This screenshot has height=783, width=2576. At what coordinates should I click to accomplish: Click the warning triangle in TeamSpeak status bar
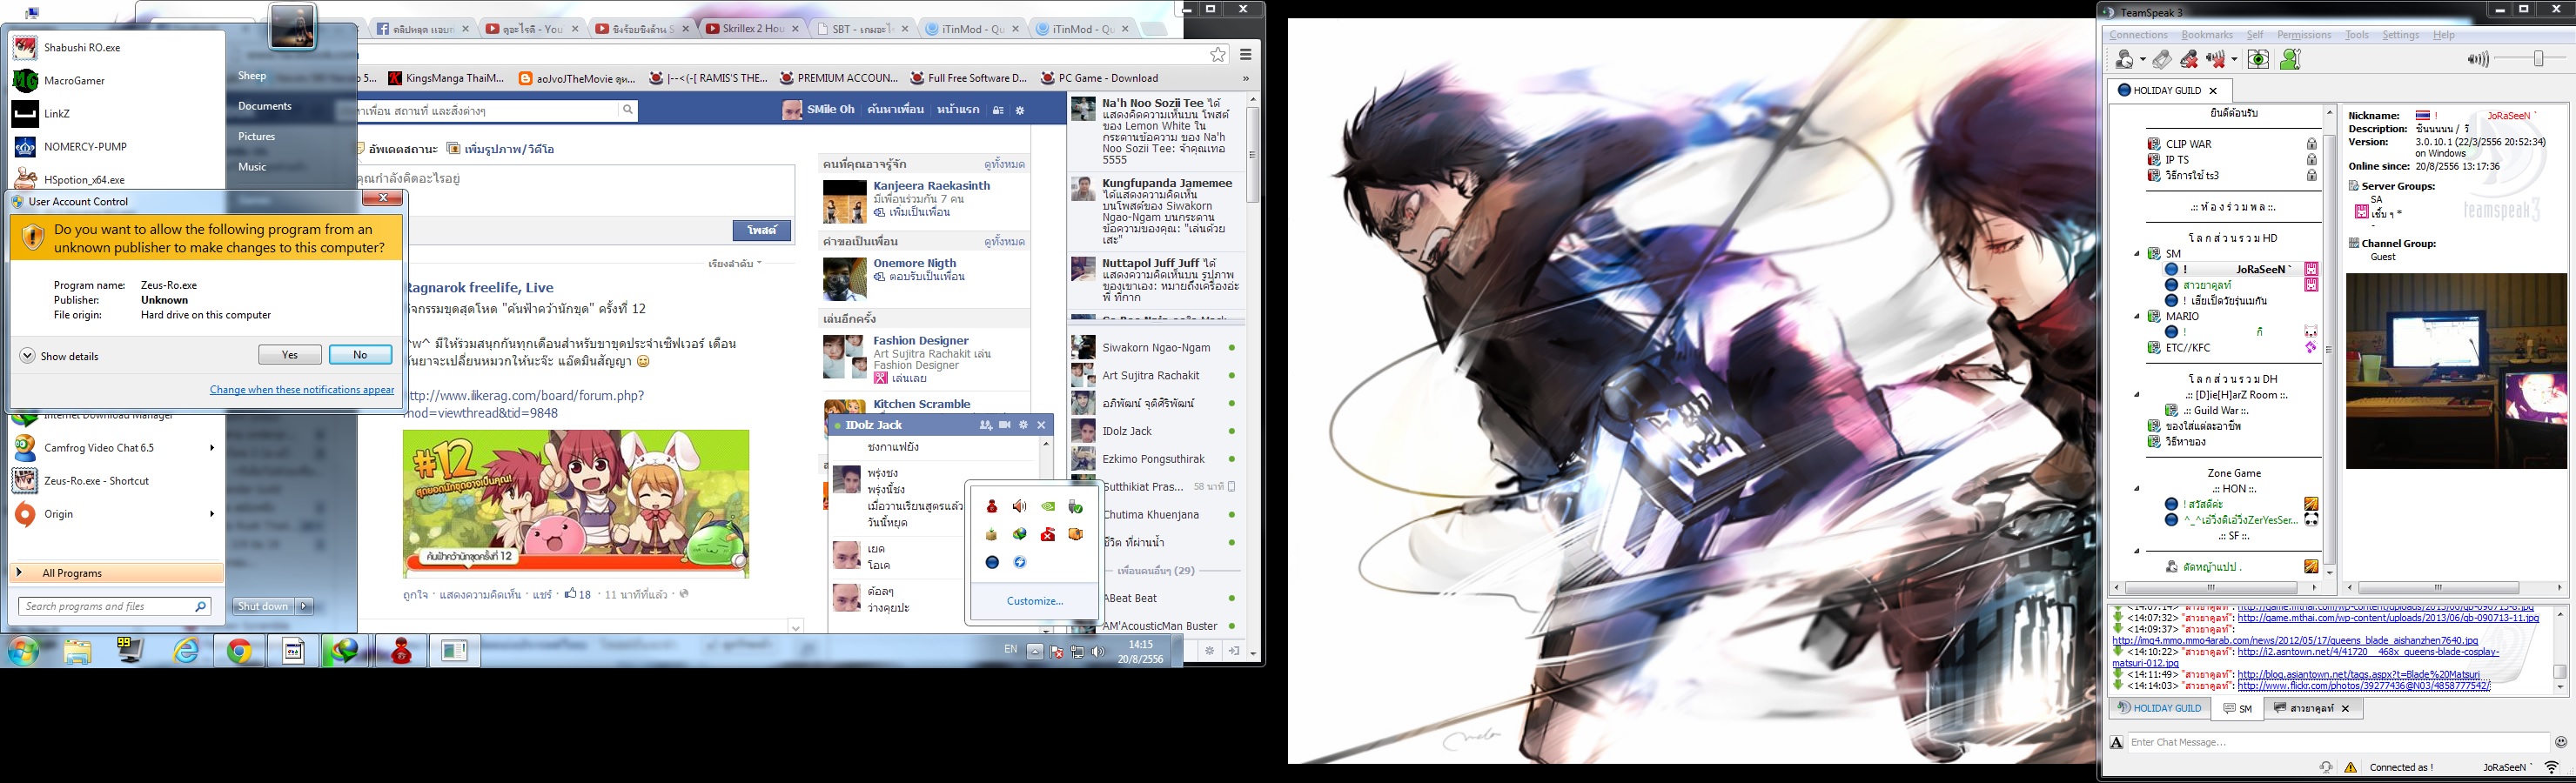(x=2350, y=767)
